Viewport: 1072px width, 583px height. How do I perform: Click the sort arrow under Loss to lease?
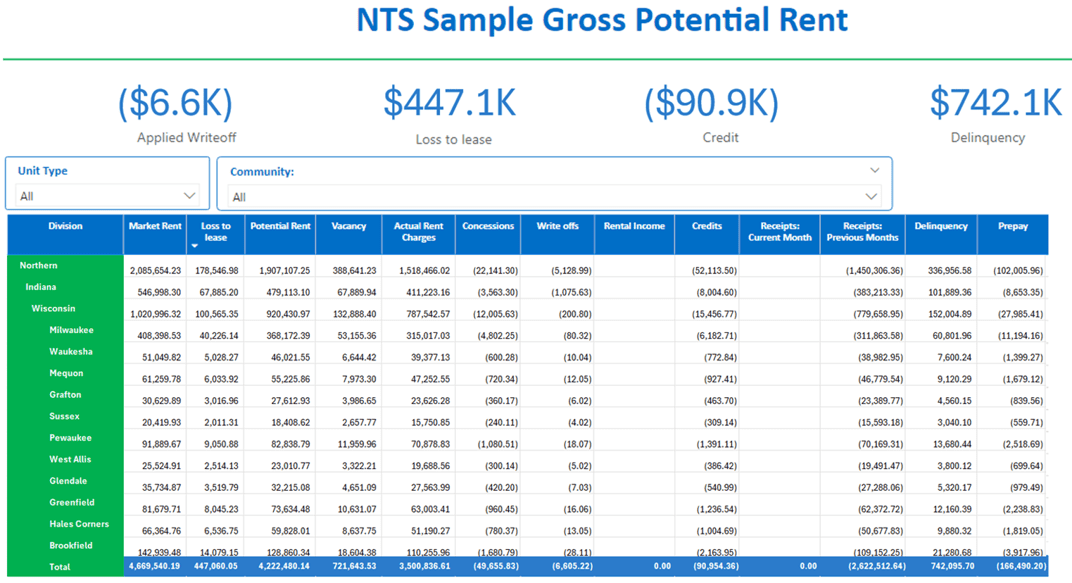194,247
